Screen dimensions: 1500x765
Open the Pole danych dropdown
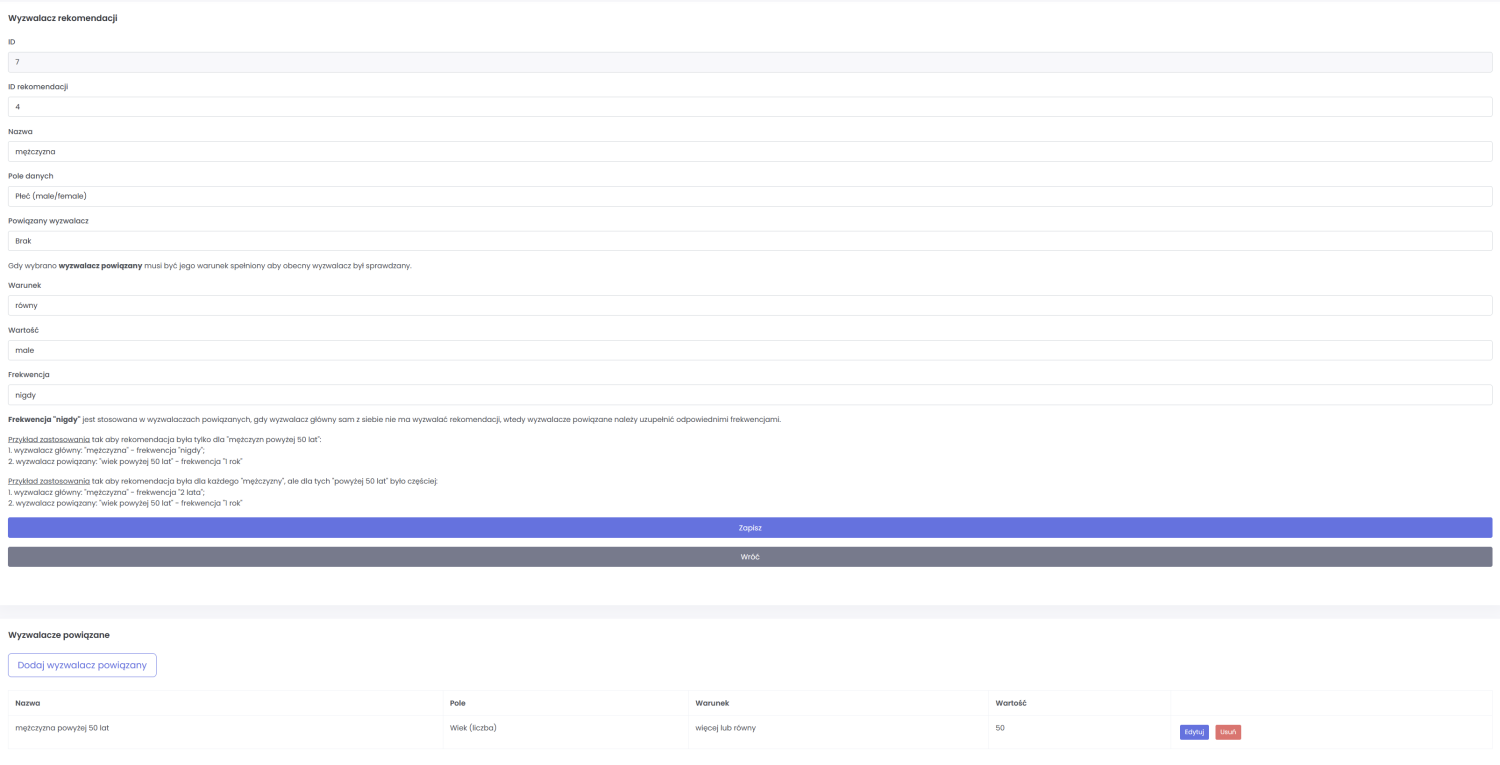749,196
